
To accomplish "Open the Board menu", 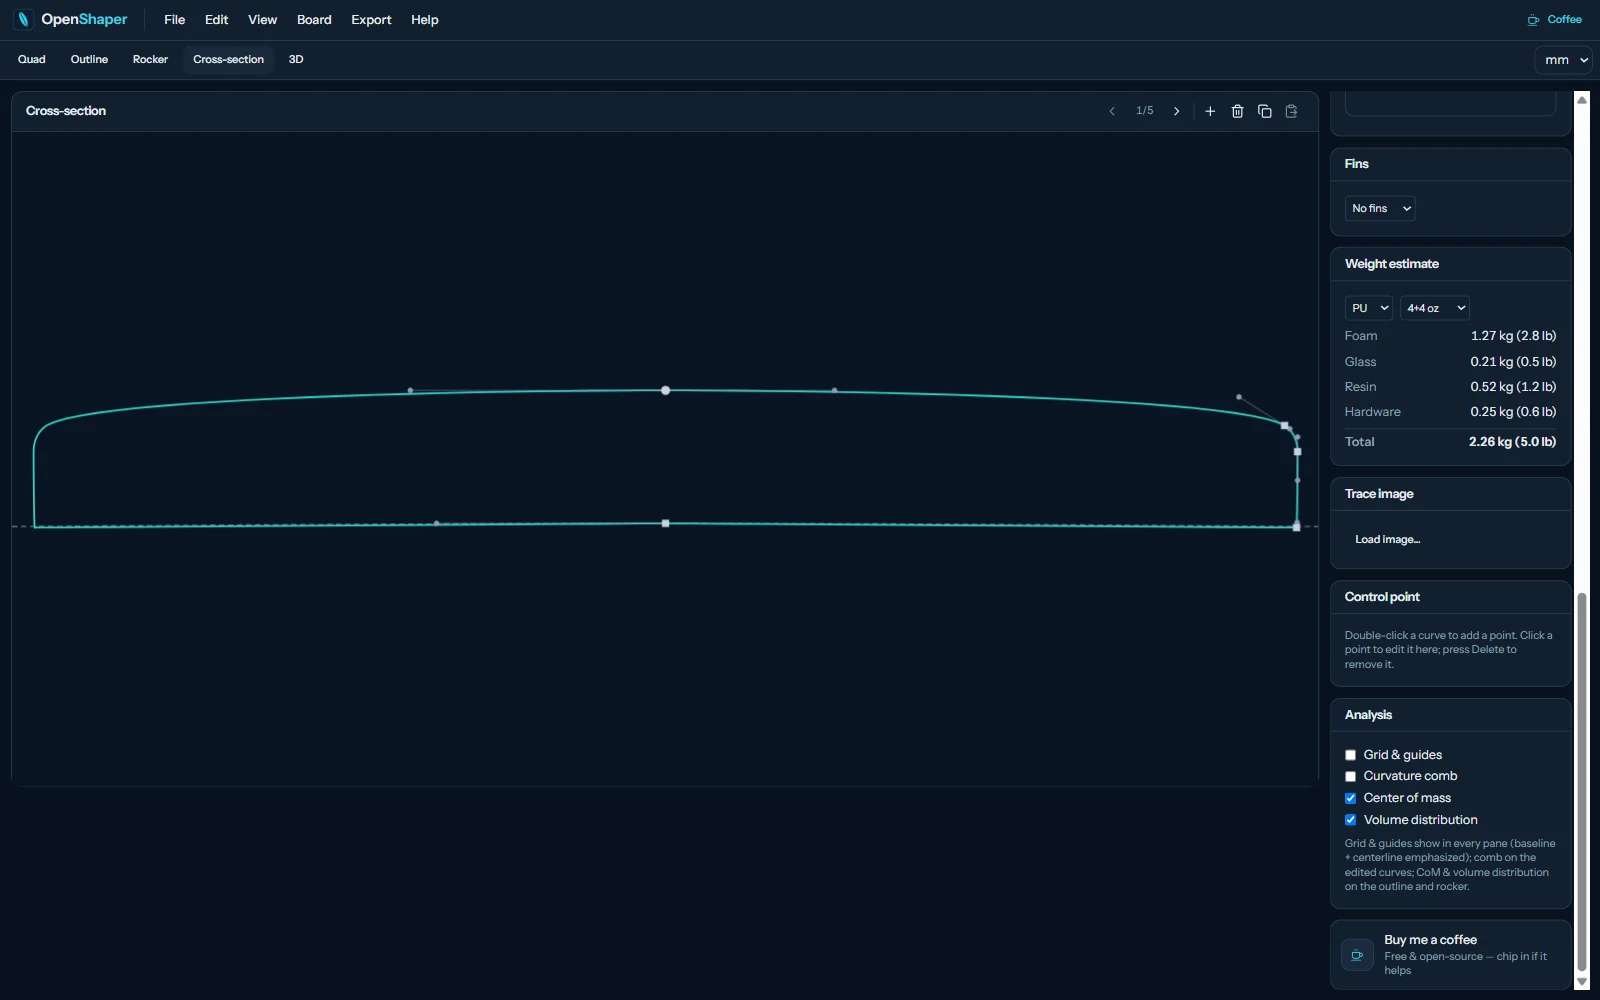I will click(314, 20).
